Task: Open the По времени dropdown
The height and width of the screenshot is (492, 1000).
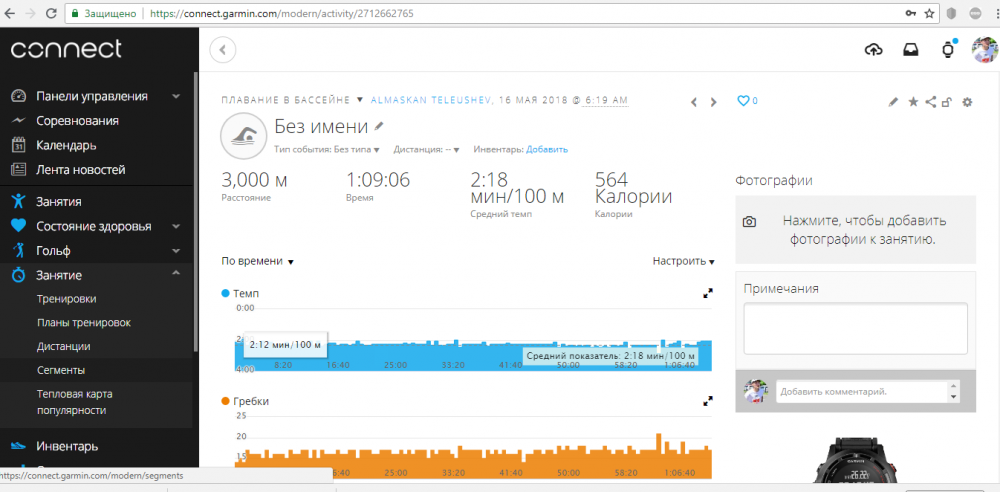Action: click(x=257, y=261)
